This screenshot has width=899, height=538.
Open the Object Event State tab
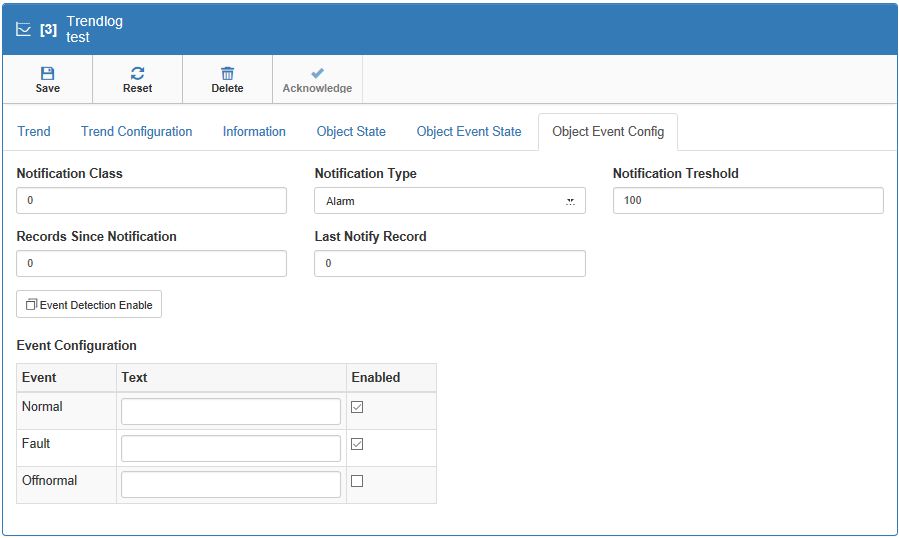point(469,131)
